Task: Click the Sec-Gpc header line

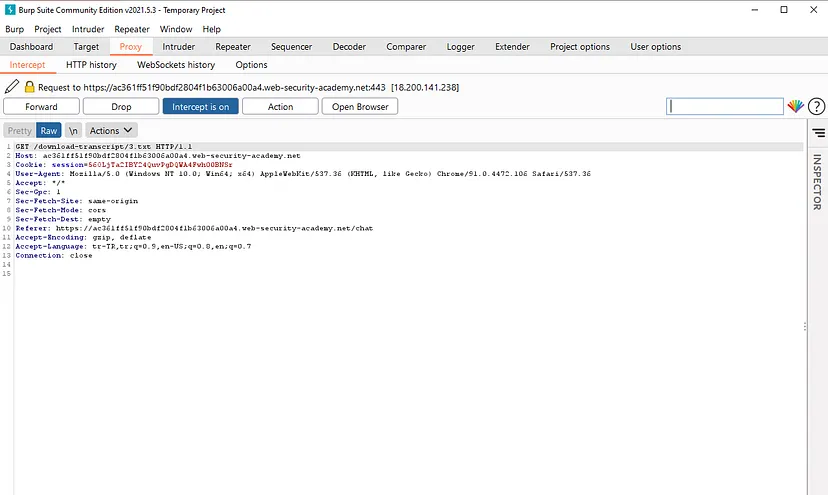Action: click(x=38, y=192)
